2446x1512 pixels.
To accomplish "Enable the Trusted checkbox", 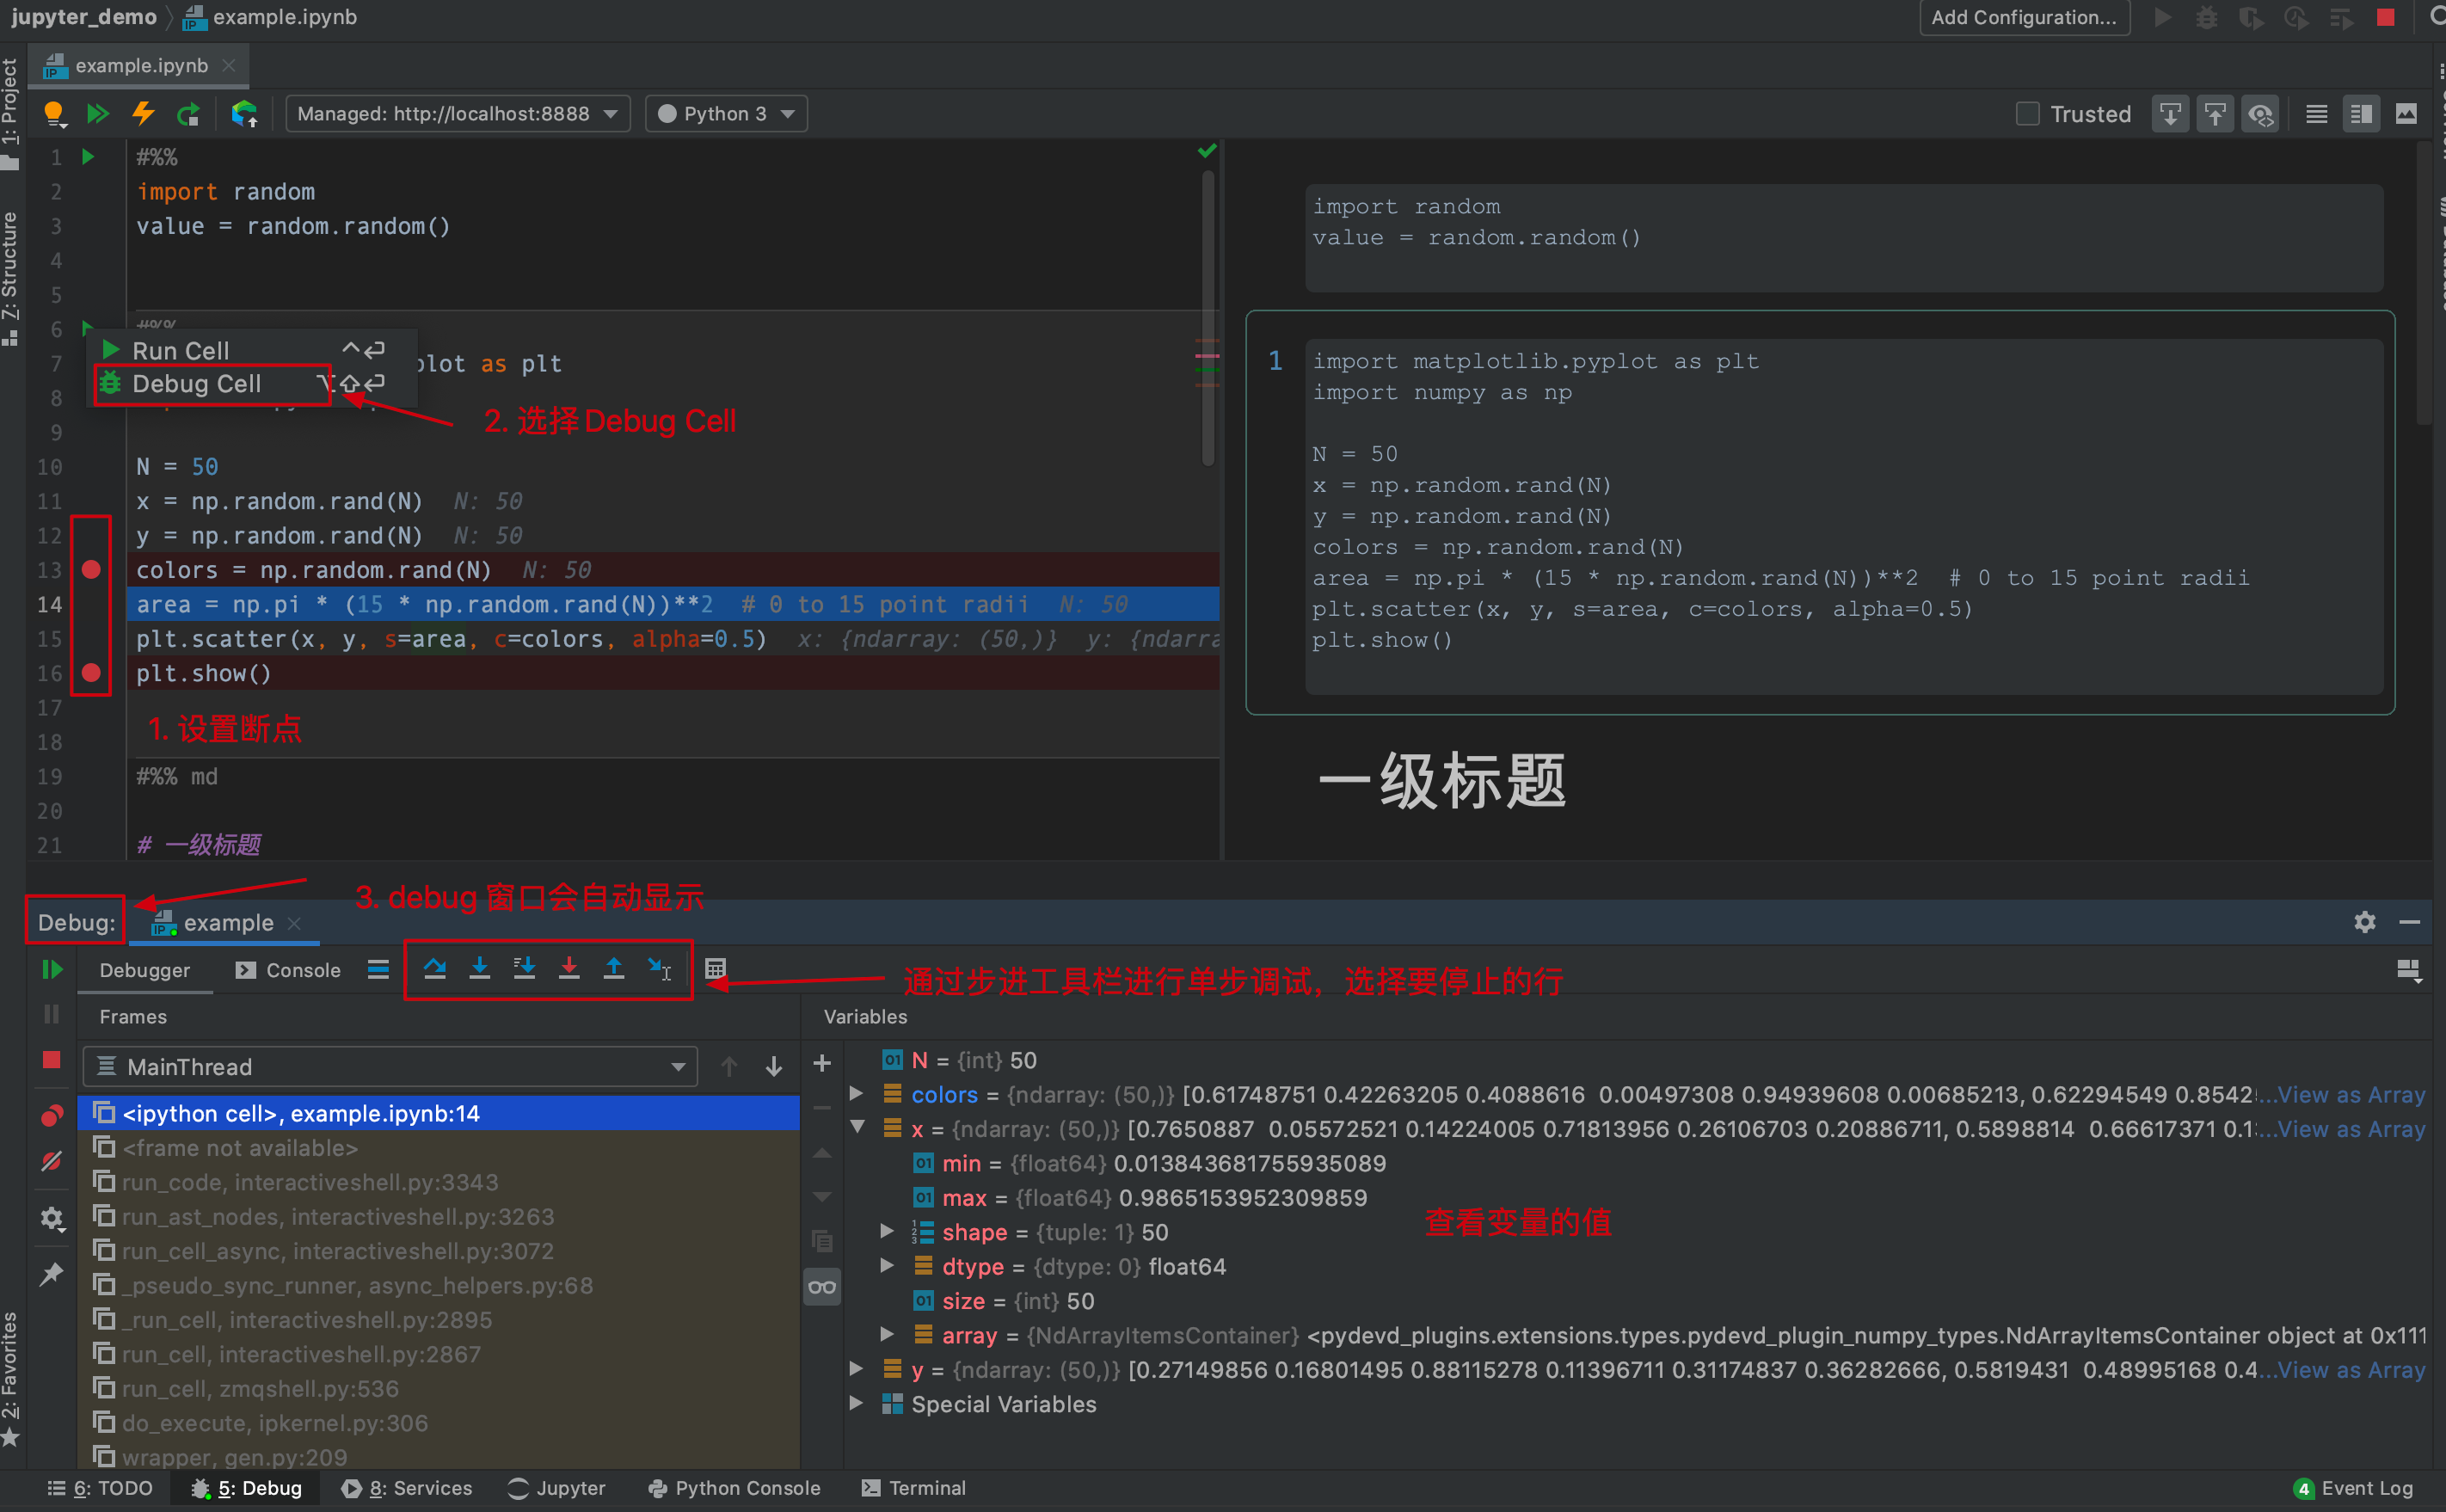I will pyautogui.click(x=2027, y=114).
